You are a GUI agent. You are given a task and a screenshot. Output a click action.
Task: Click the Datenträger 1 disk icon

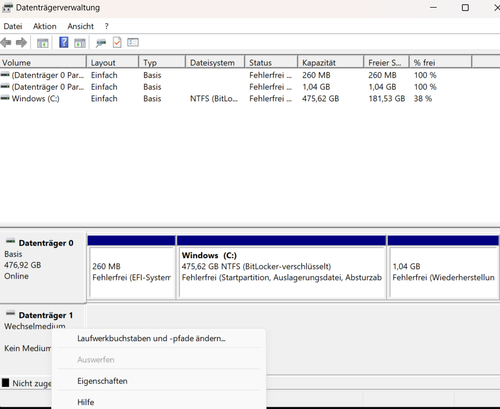click(x=11, y=313)
